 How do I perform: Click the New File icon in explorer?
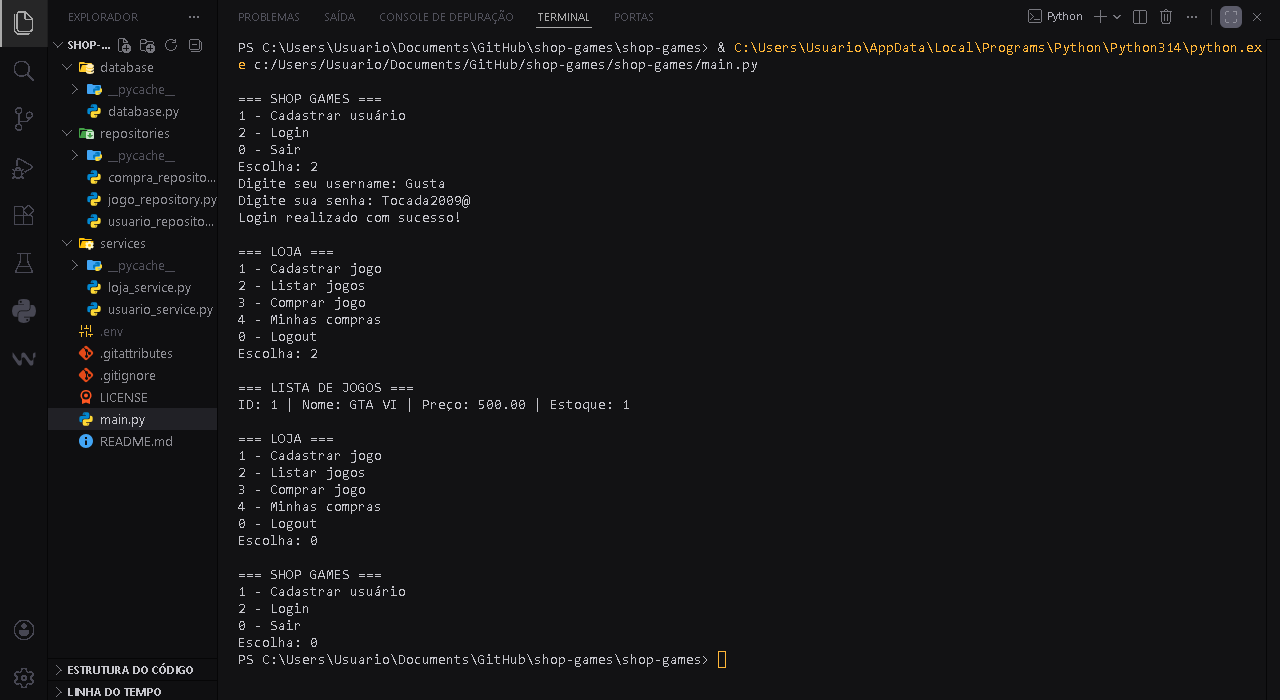click(x=124, y=45)
